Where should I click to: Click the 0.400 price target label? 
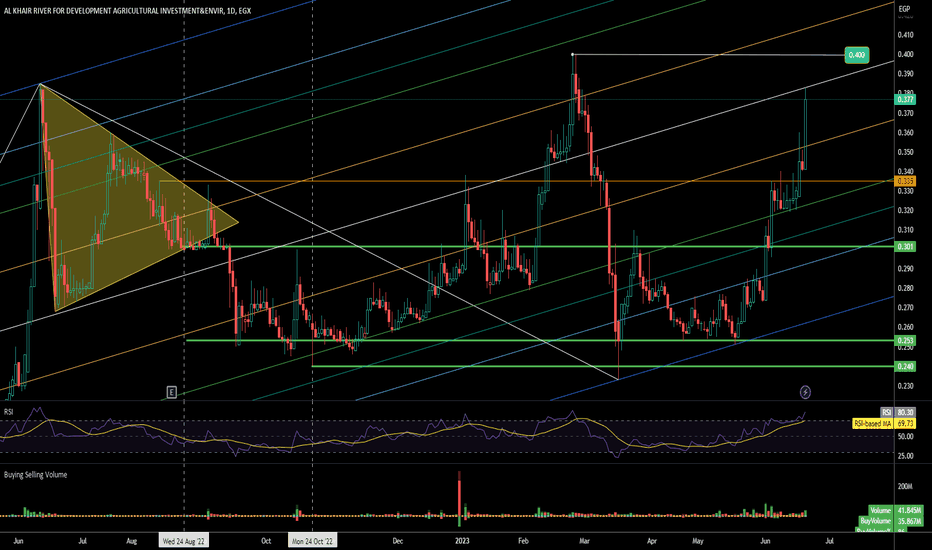pyautogui.click(x=857, y=55)
